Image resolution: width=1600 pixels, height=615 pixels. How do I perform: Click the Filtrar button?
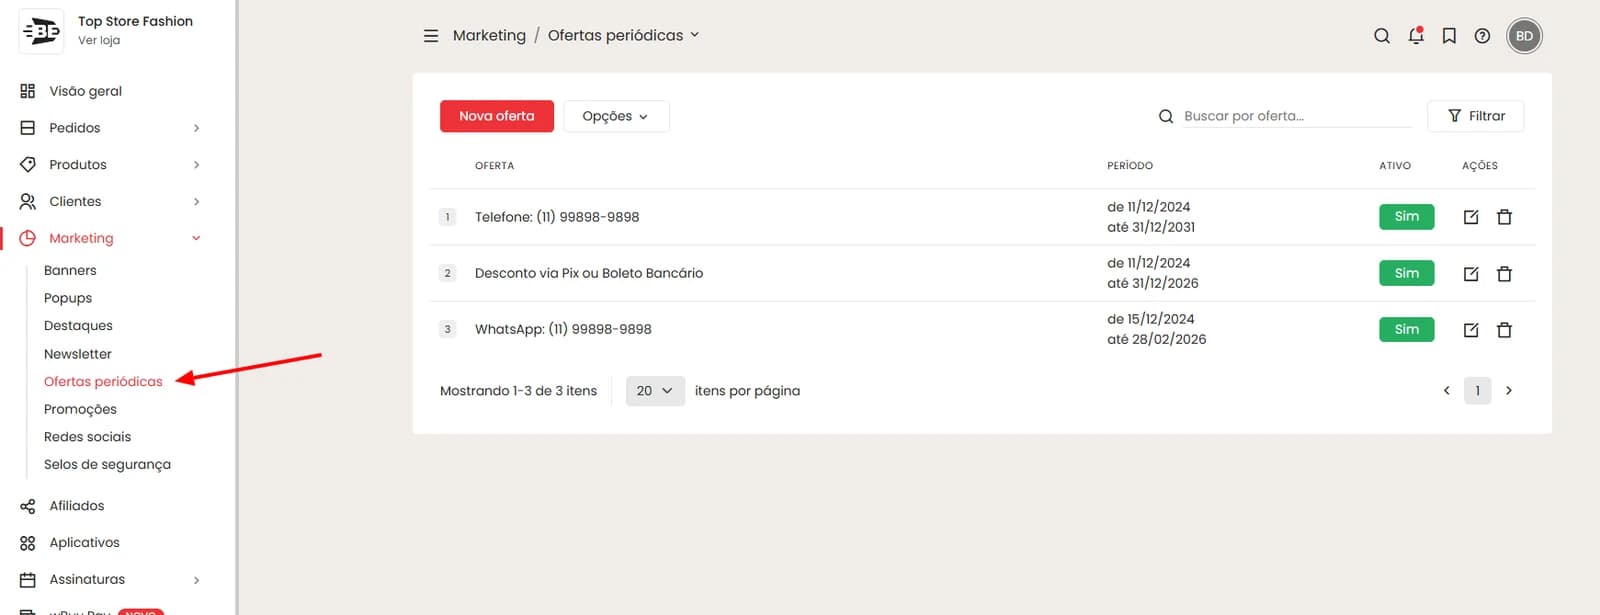(1476, 116)
